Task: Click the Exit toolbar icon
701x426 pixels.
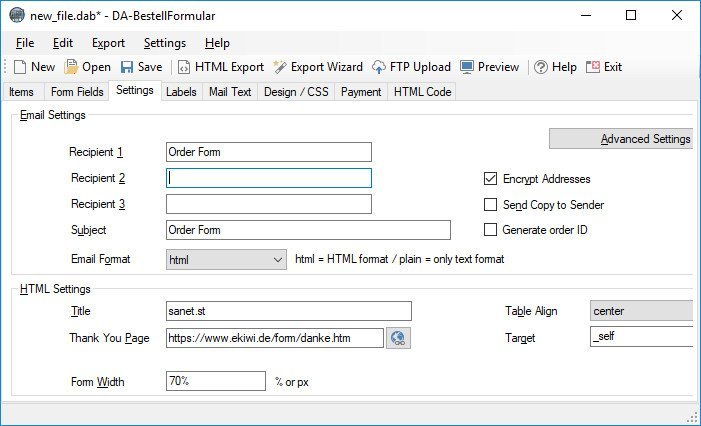Action: pos(593,67)
